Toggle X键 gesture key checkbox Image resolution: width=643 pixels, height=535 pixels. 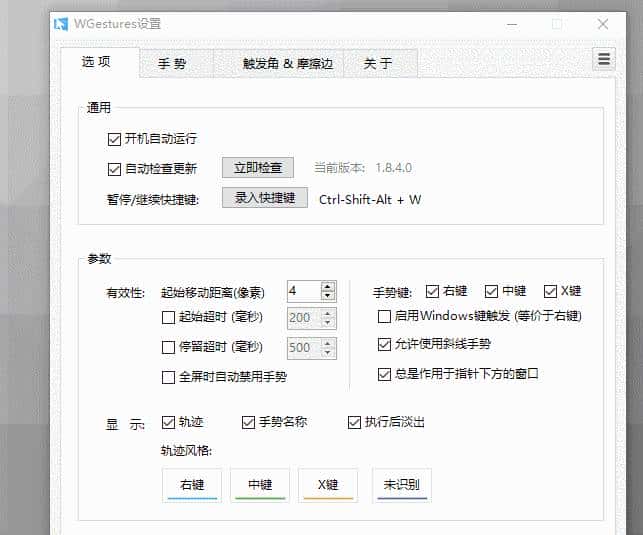pos(550,291)
